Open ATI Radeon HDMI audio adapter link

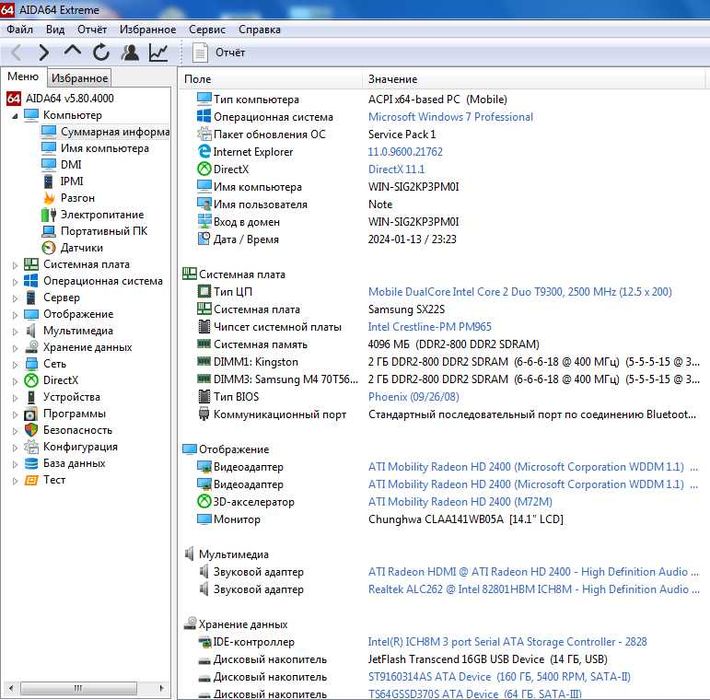(533, 572)
